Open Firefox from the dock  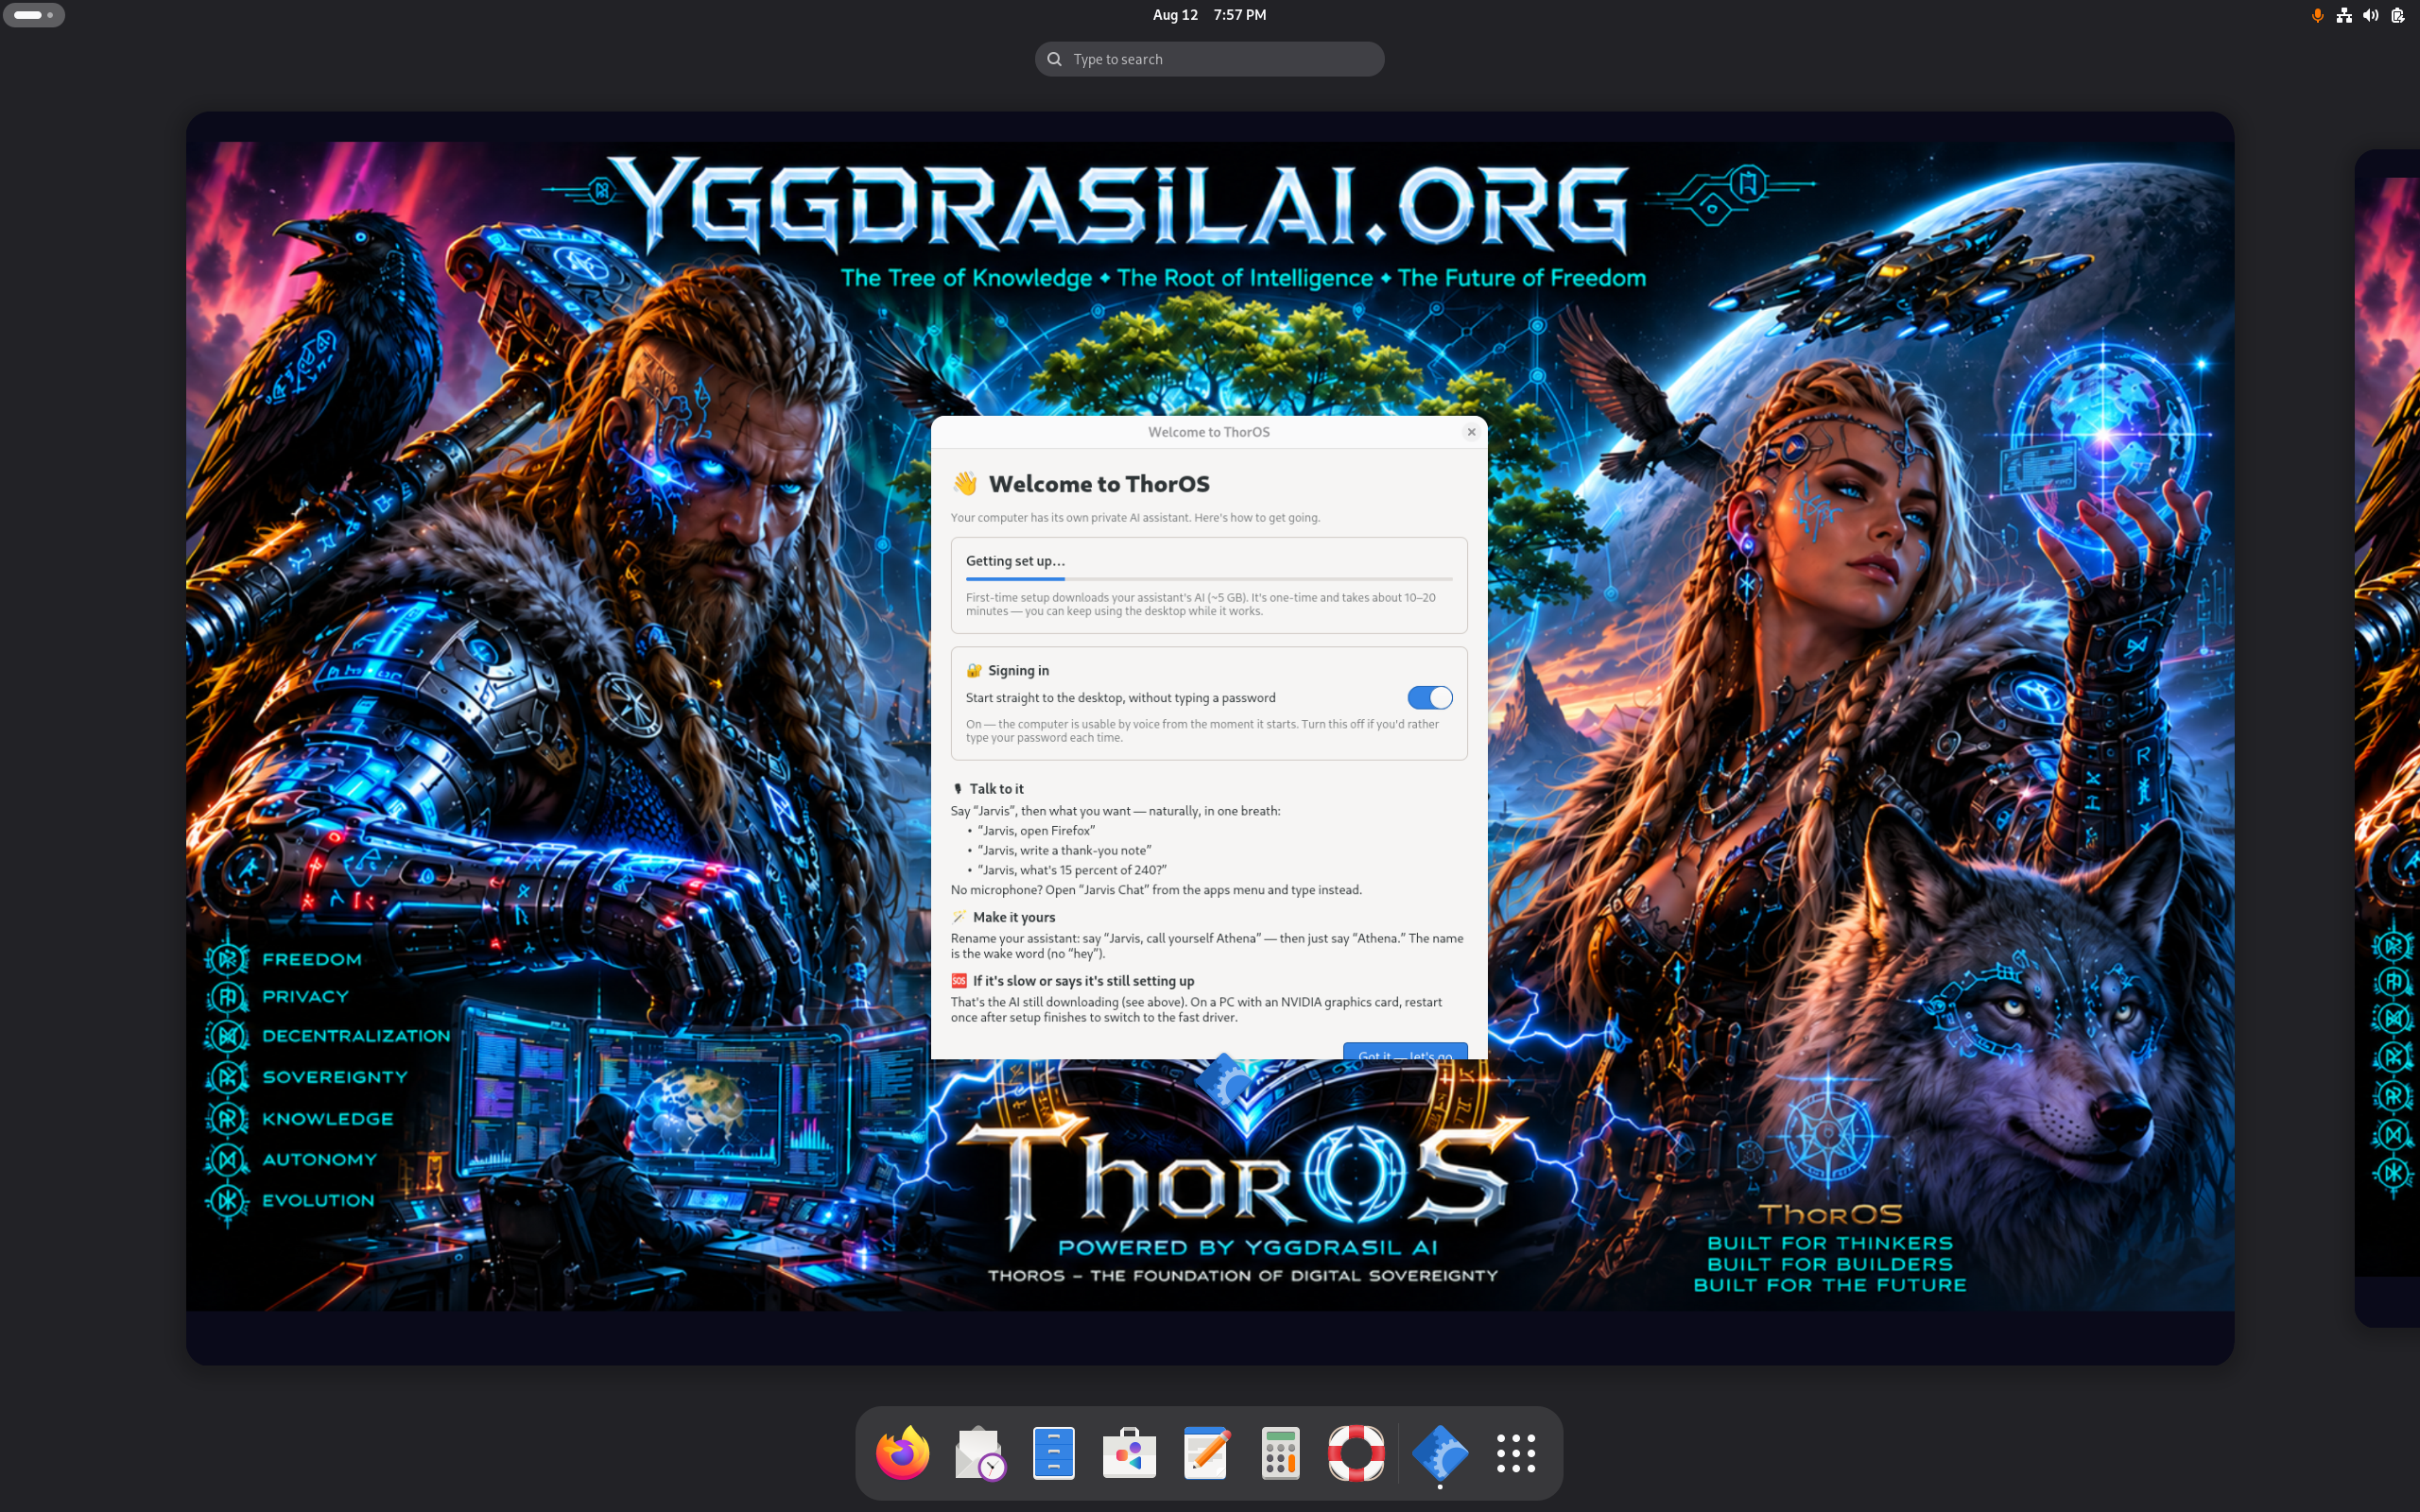(902, 1452)
